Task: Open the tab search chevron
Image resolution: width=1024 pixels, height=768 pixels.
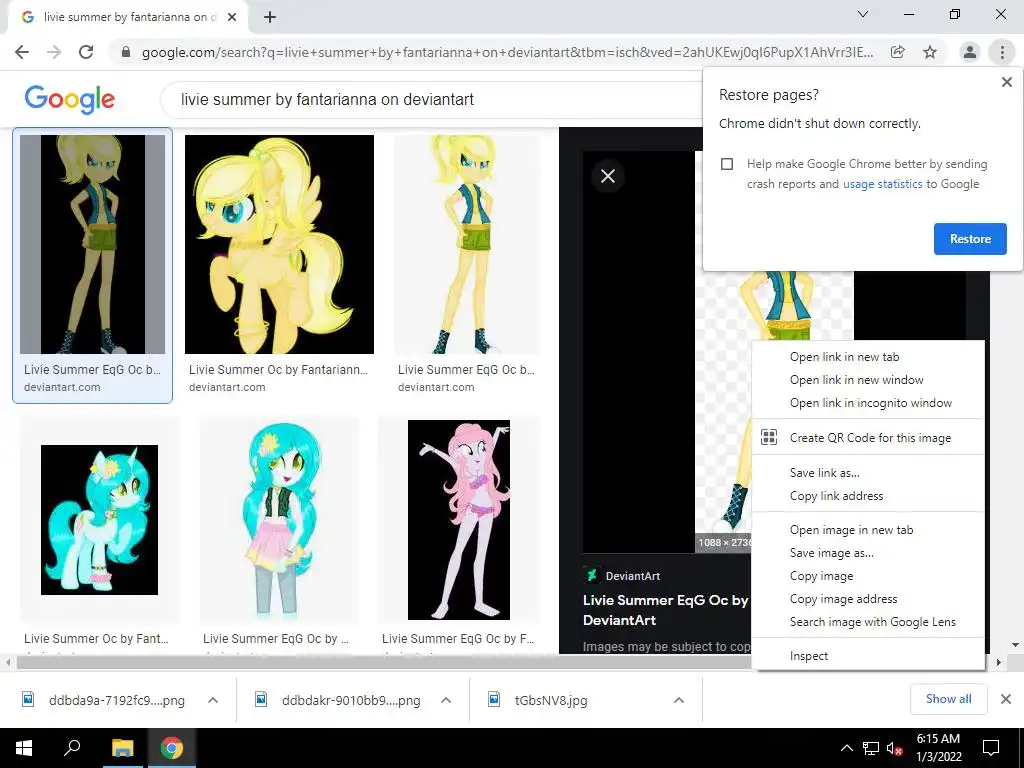Action: click(863, 14)
